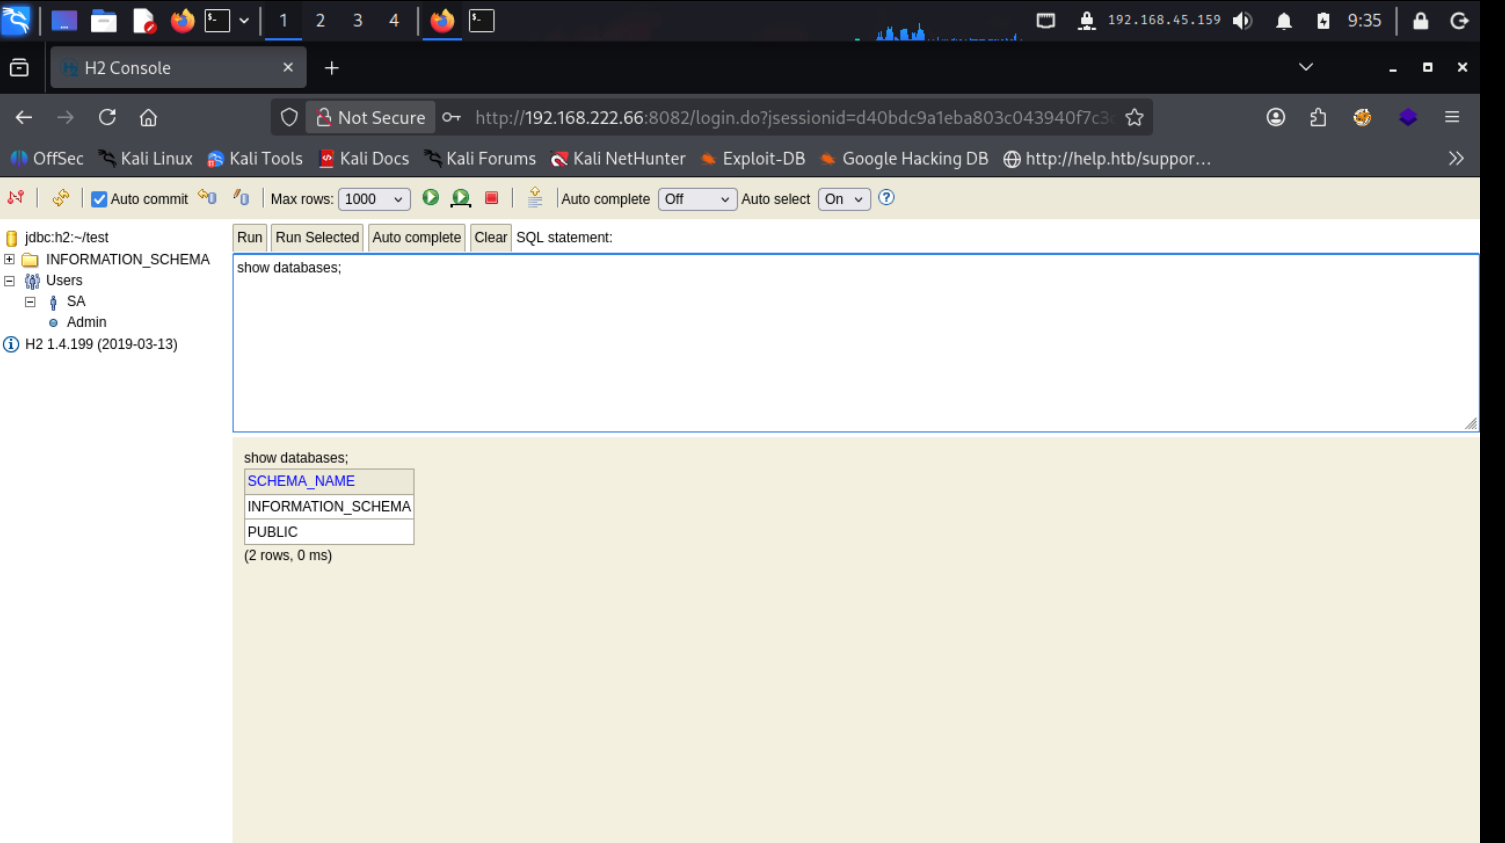Click the Run Selected toolbar icon

coord(461,198)
